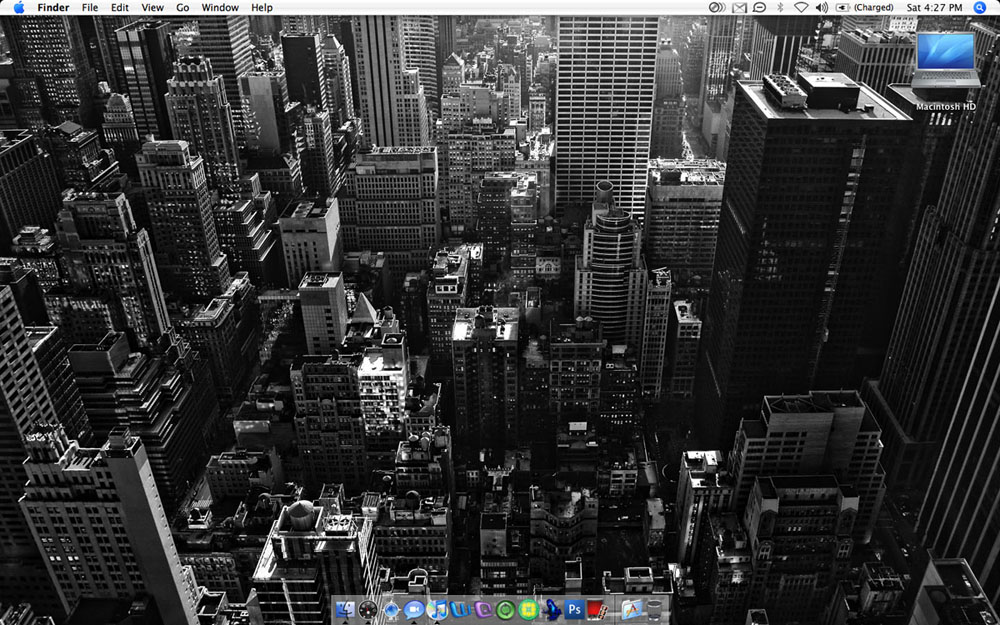Open the File menu
This screenshot has width=1000, height=625.
coord(90,8)
